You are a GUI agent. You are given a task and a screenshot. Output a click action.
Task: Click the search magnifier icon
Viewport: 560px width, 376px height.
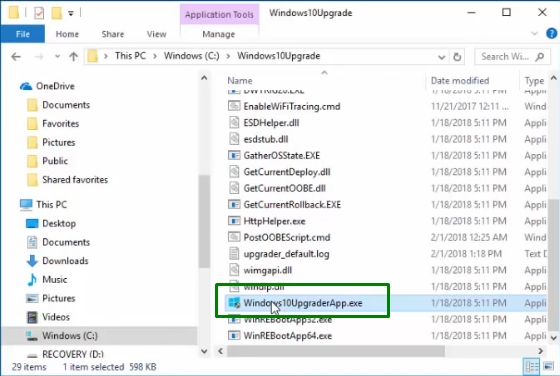pos(540,56)
